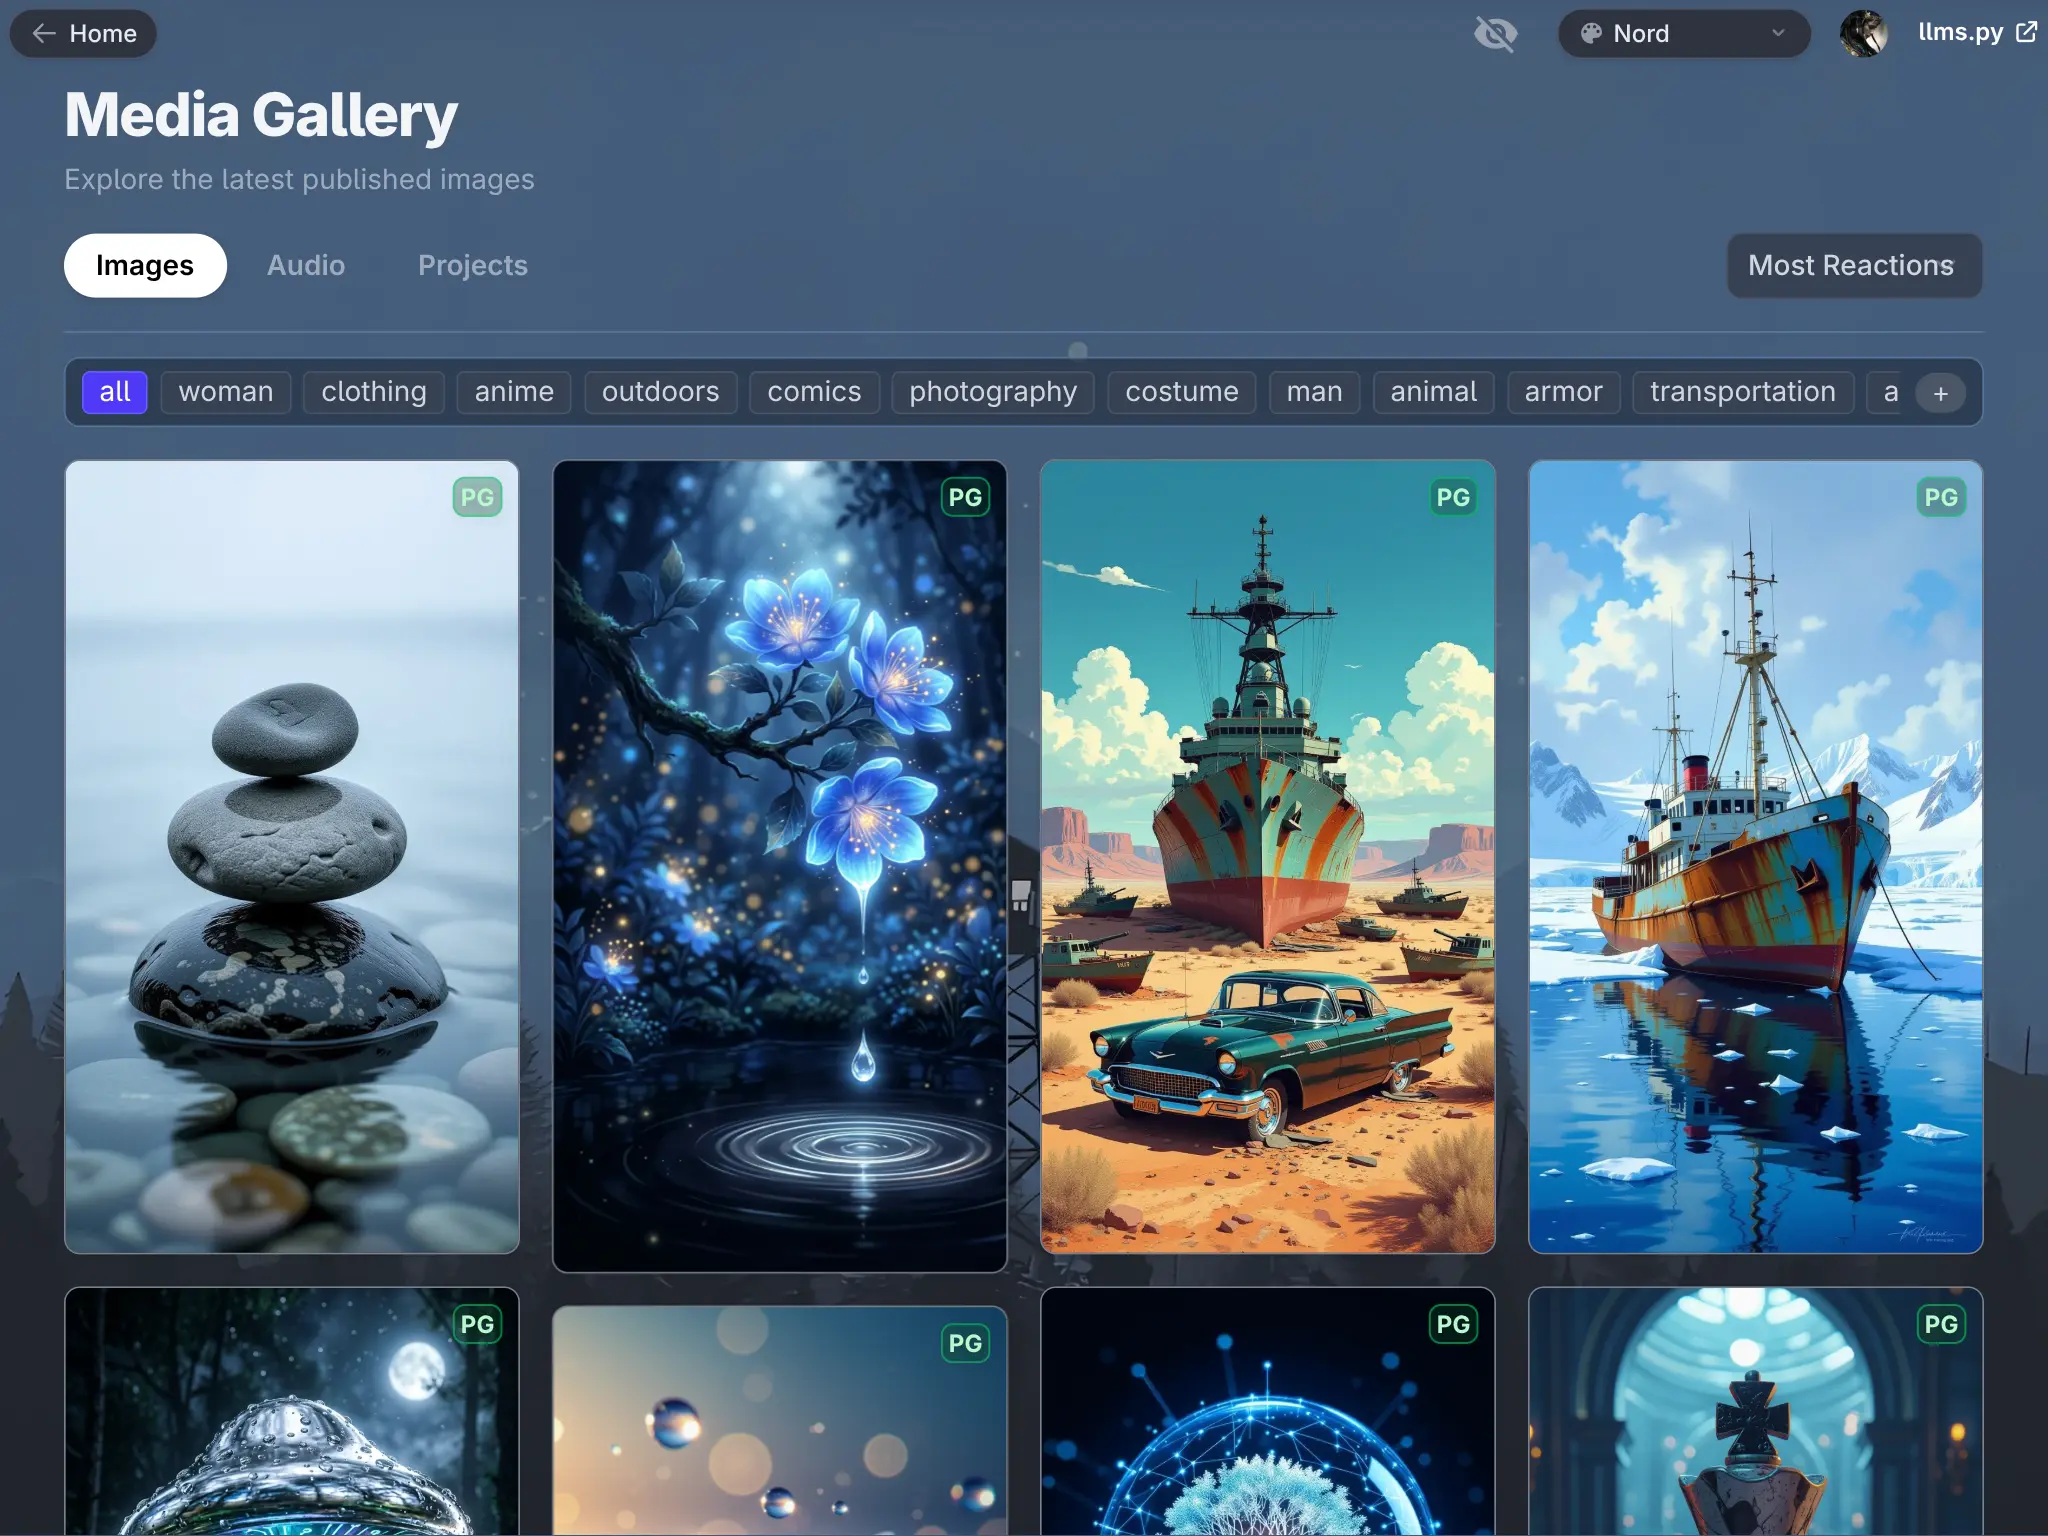2048x1536 pixels.
Task: Click the back arrow in Home button
Action: coord(44,34)
